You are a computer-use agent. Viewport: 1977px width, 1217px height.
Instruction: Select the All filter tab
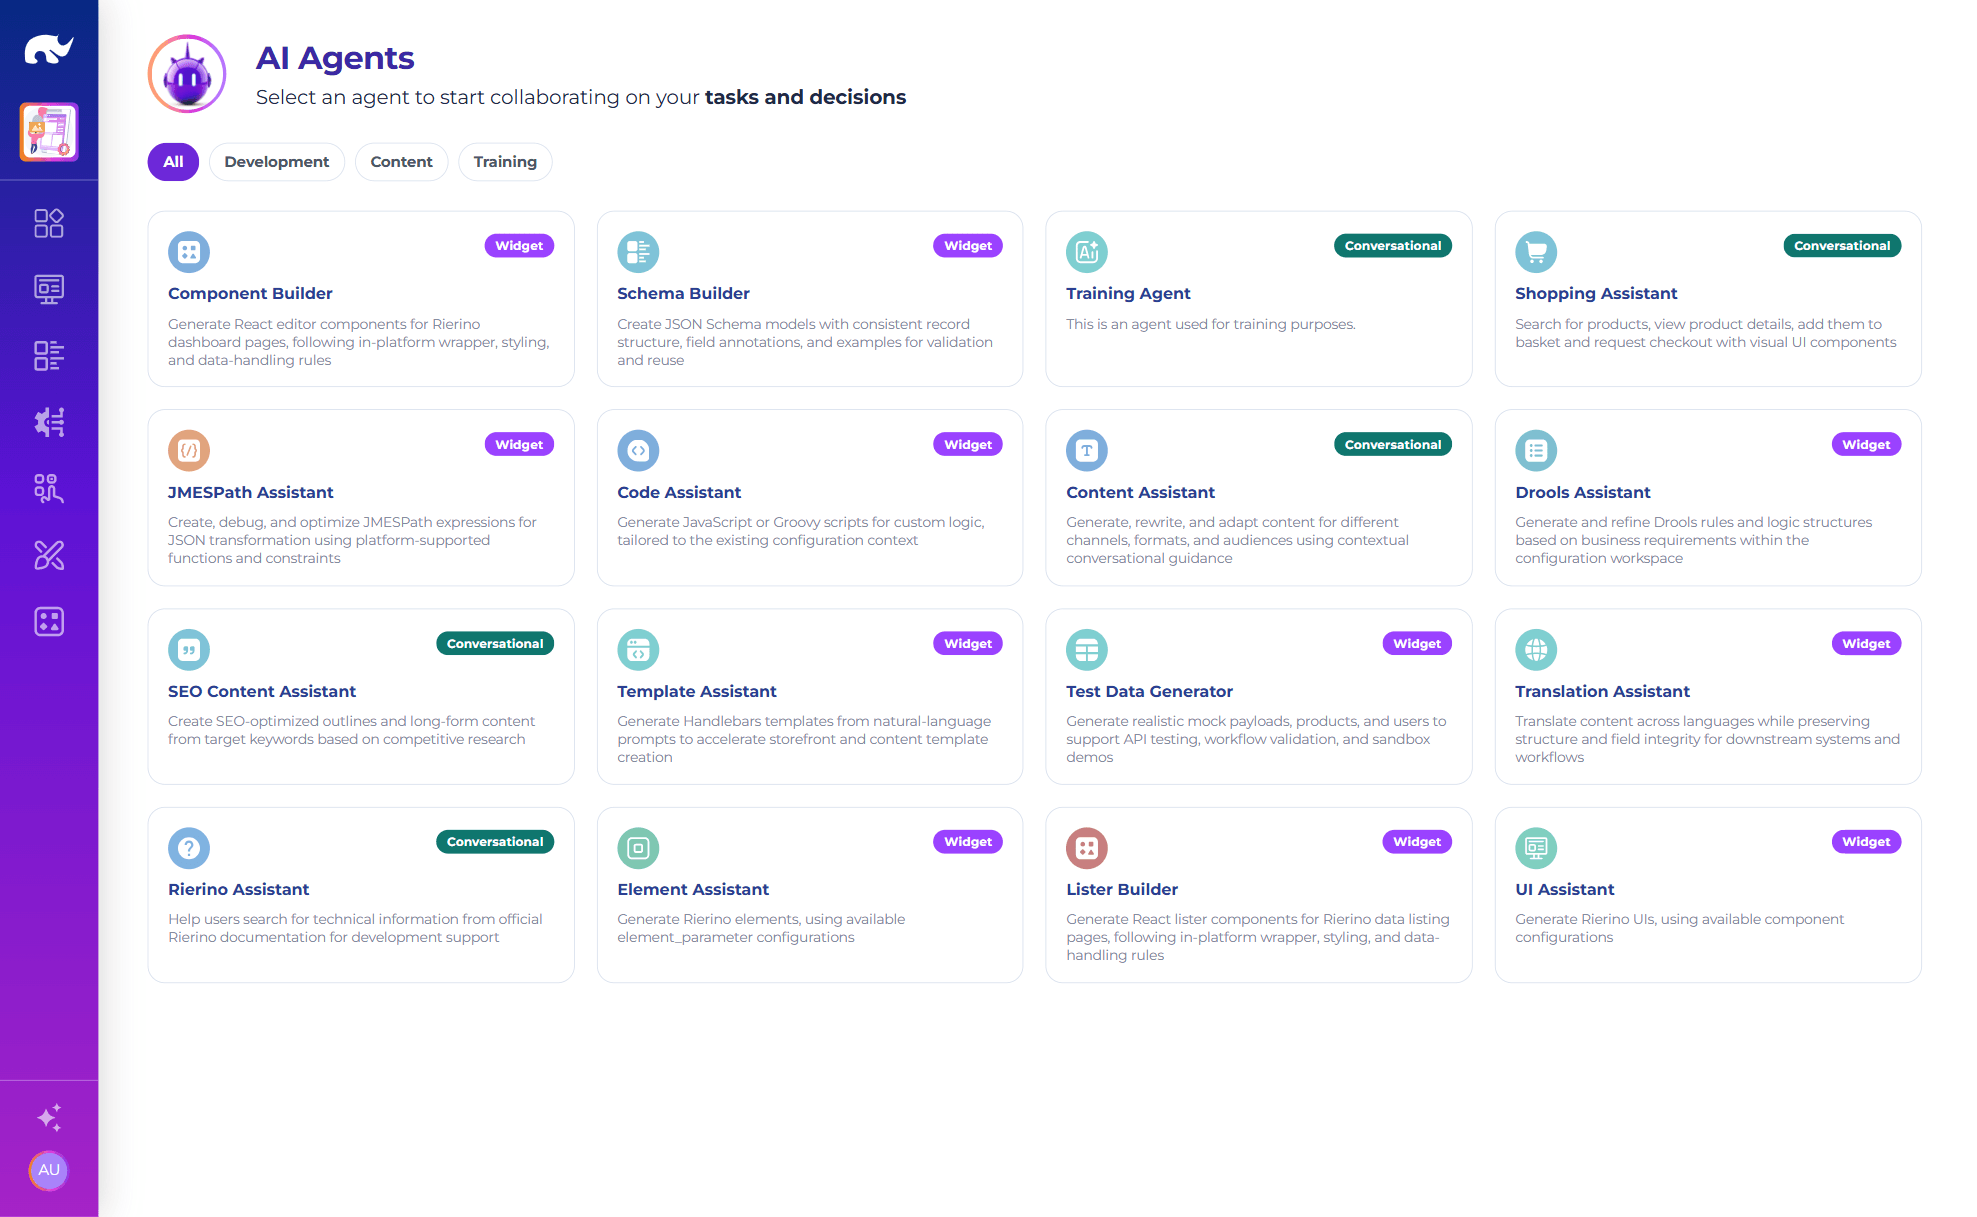coord(173,162)
